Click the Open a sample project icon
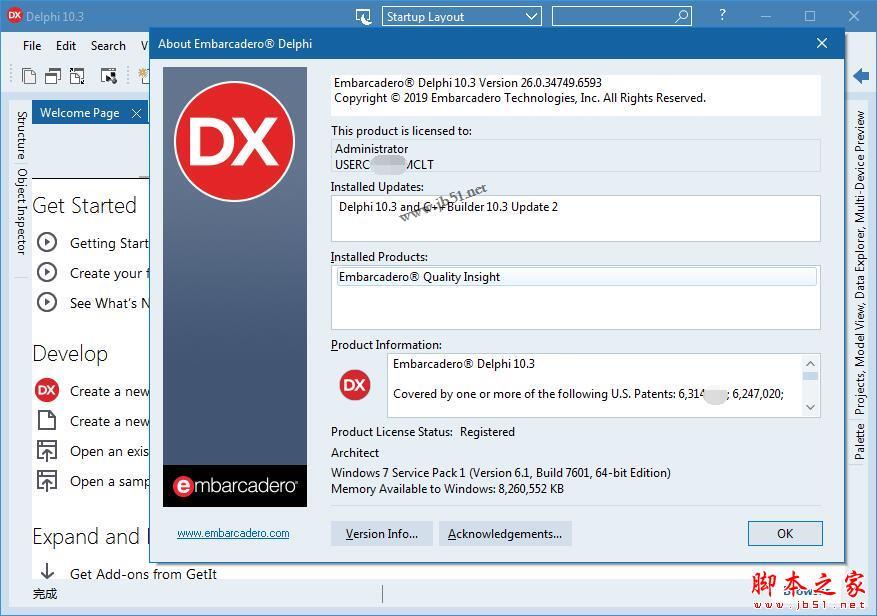The image size is (877, 616). 47,481
